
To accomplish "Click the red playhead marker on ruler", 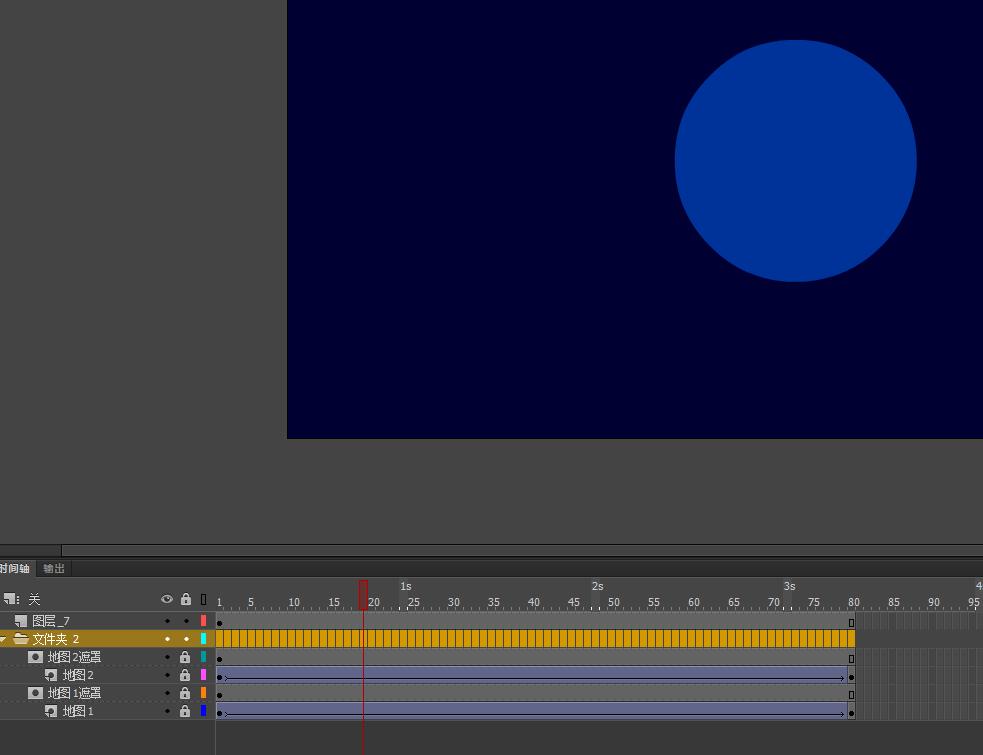I will 363,594.
